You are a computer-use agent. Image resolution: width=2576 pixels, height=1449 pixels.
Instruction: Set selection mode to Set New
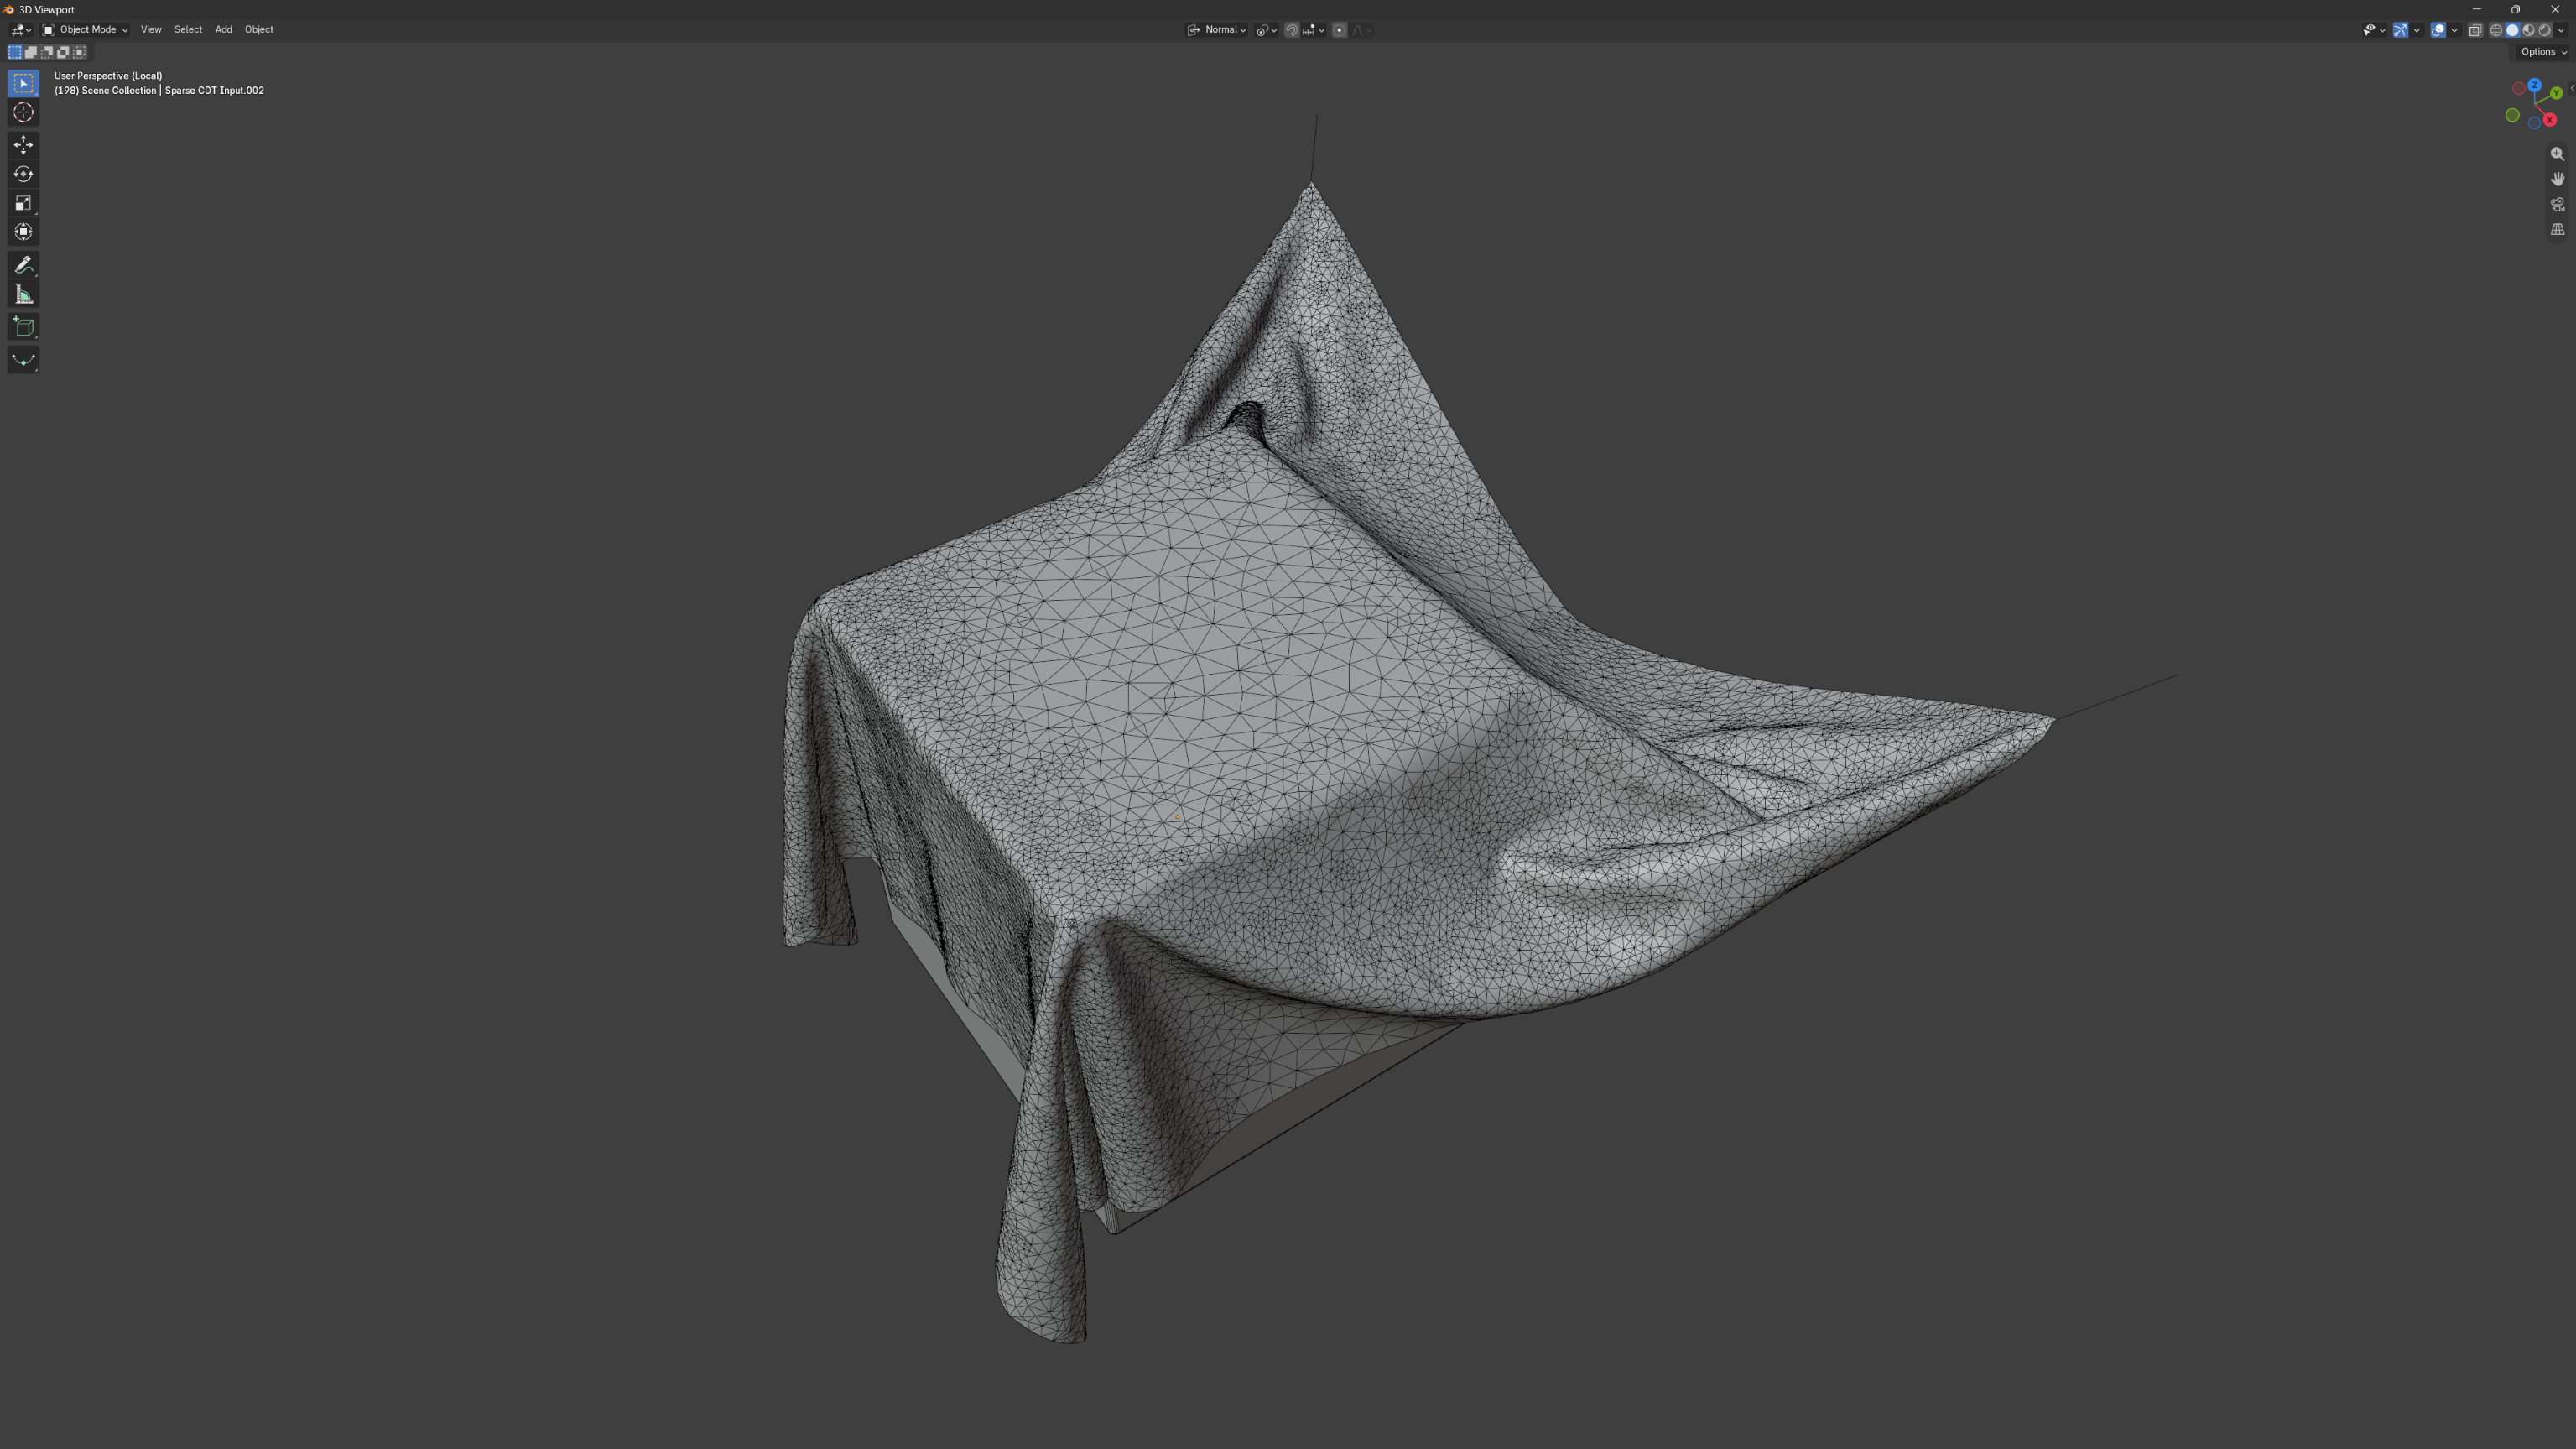click(x=15, y=52)
